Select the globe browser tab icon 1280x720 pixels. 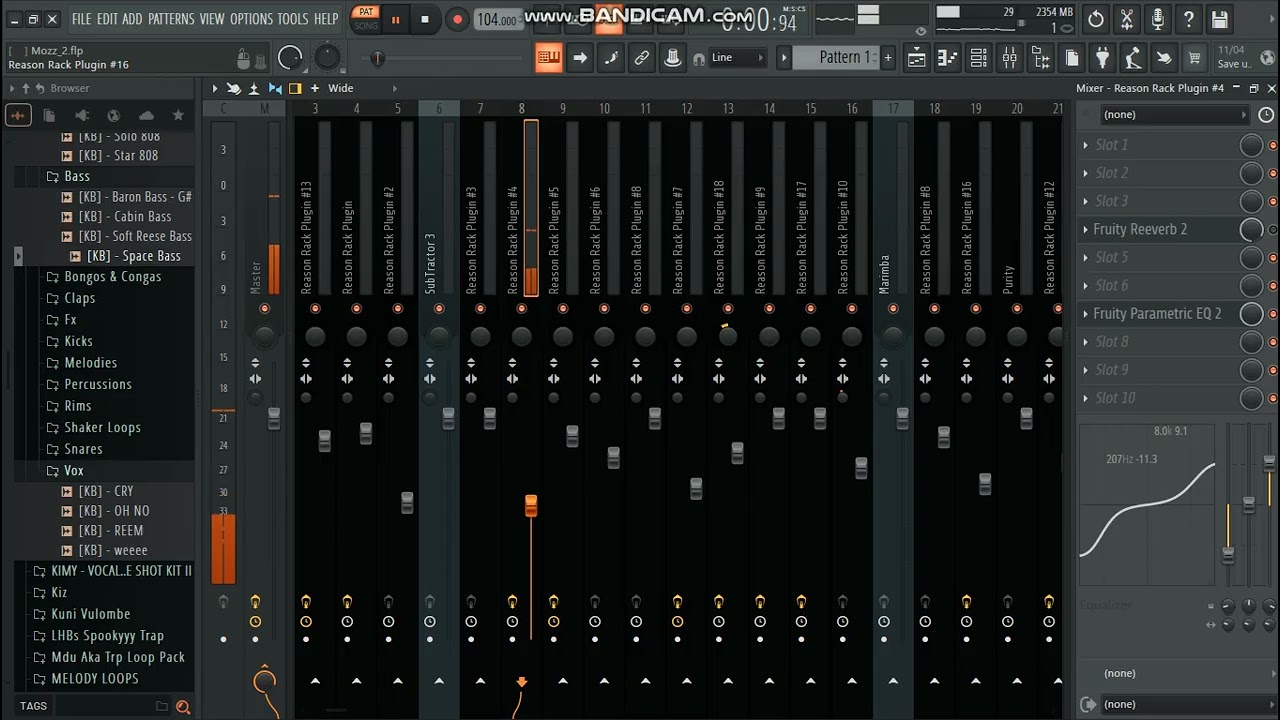[x=113, y=115]
